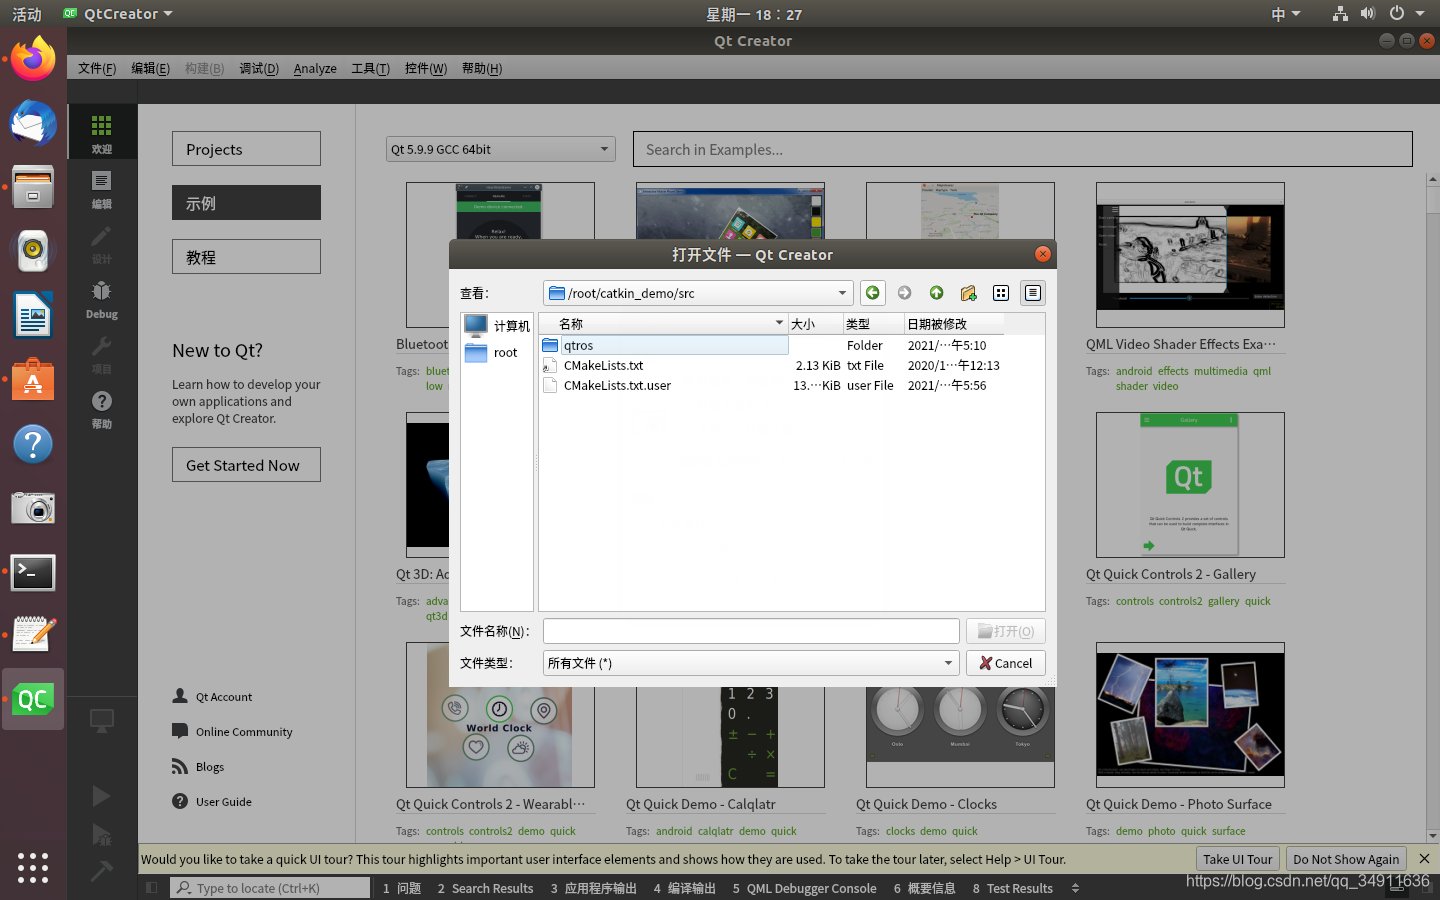The height and width of the screenshot is (900, 1440).
Task: Click the Build hammer icon
Action: click(x=101, y=871)
